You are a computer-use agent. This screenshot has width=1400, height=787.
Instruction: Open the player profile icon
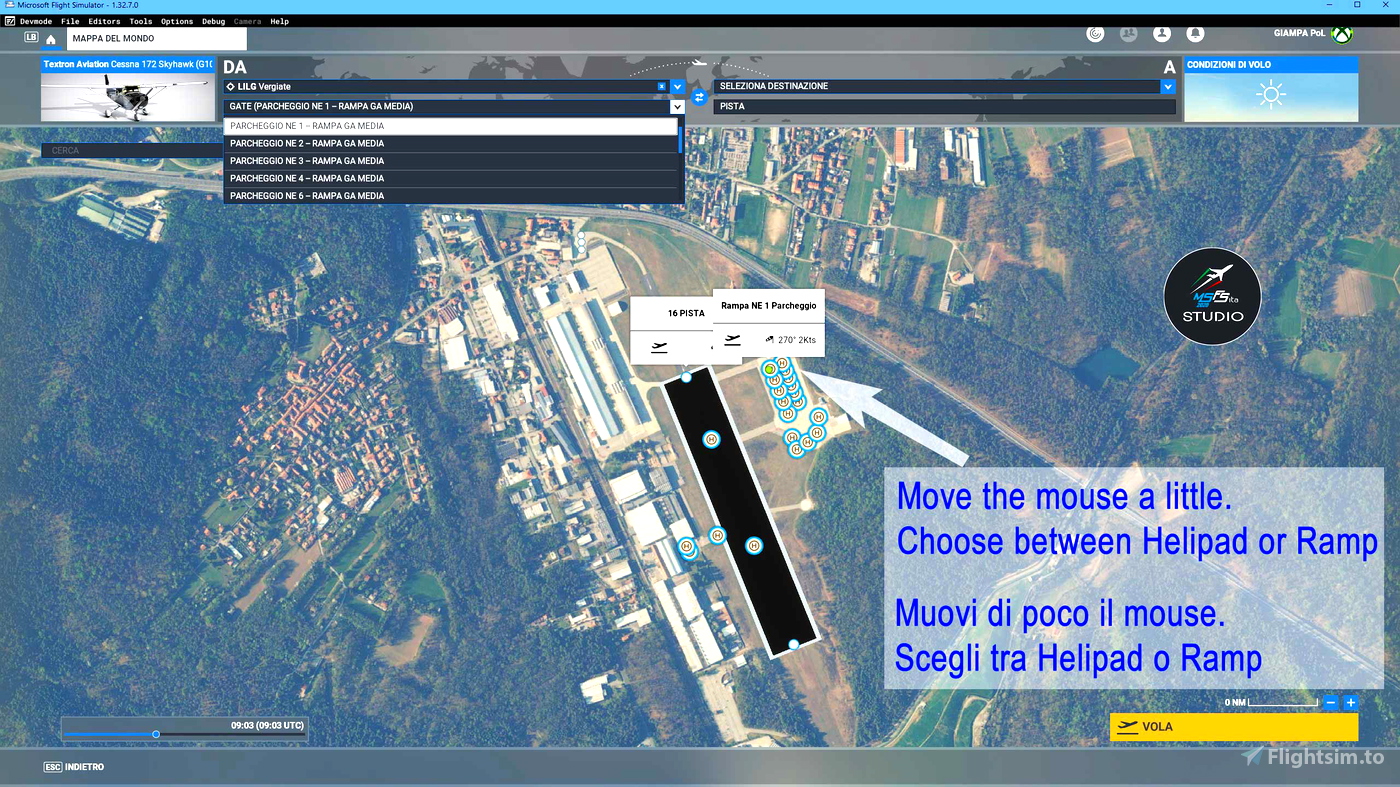click(1162, 34)
